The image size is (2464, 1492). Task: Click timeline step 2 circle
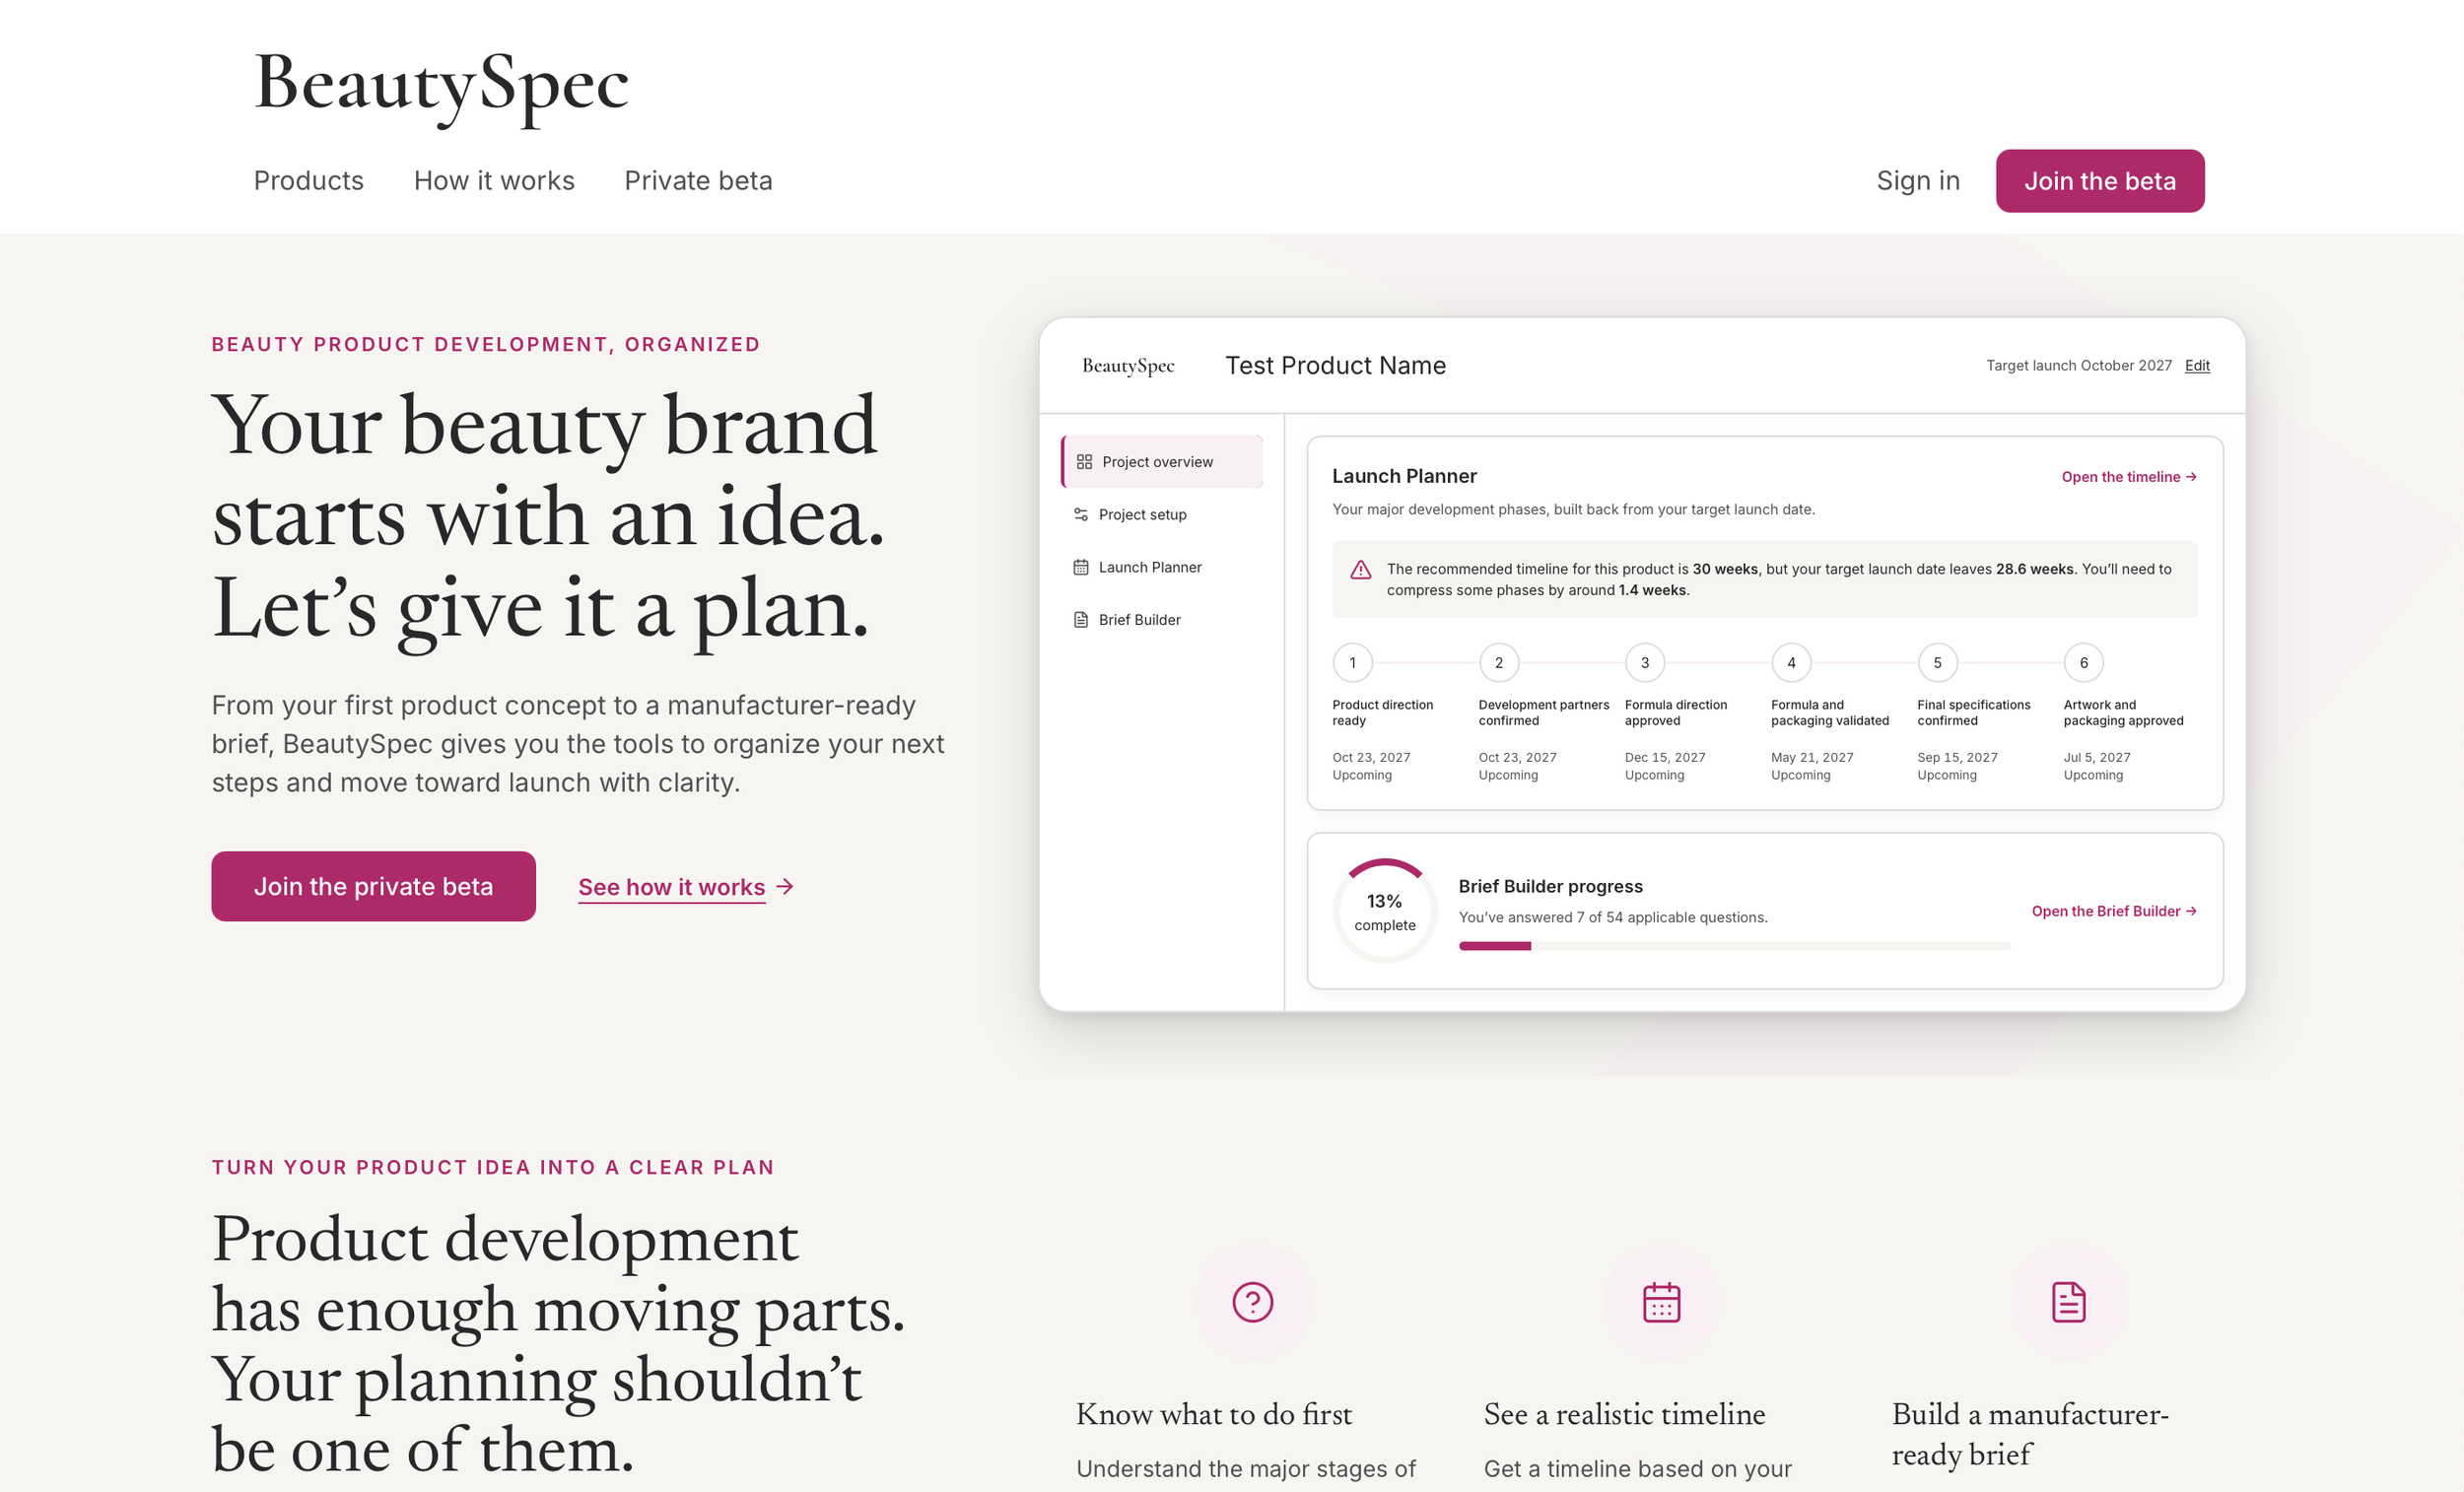(x=1498, y=662)
